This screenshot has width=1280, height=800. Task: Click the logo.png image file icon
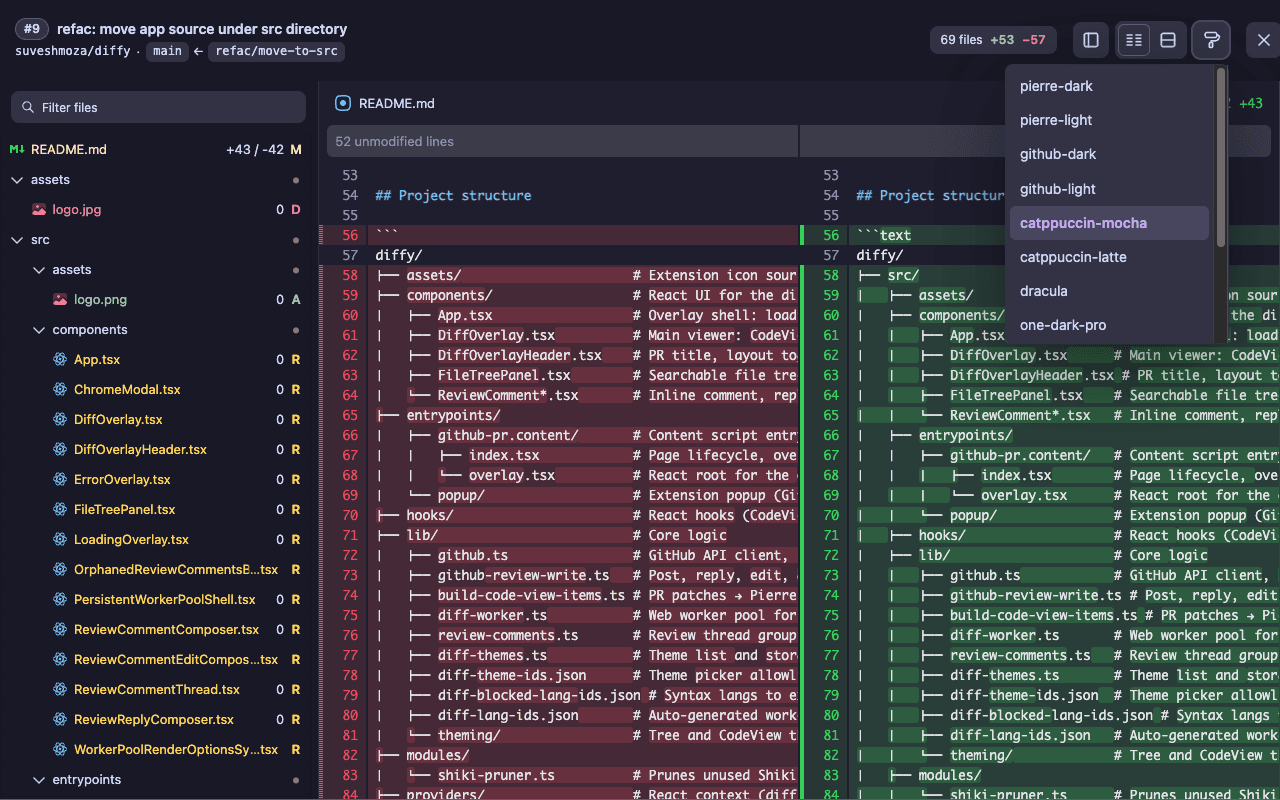tap(60, 300)
